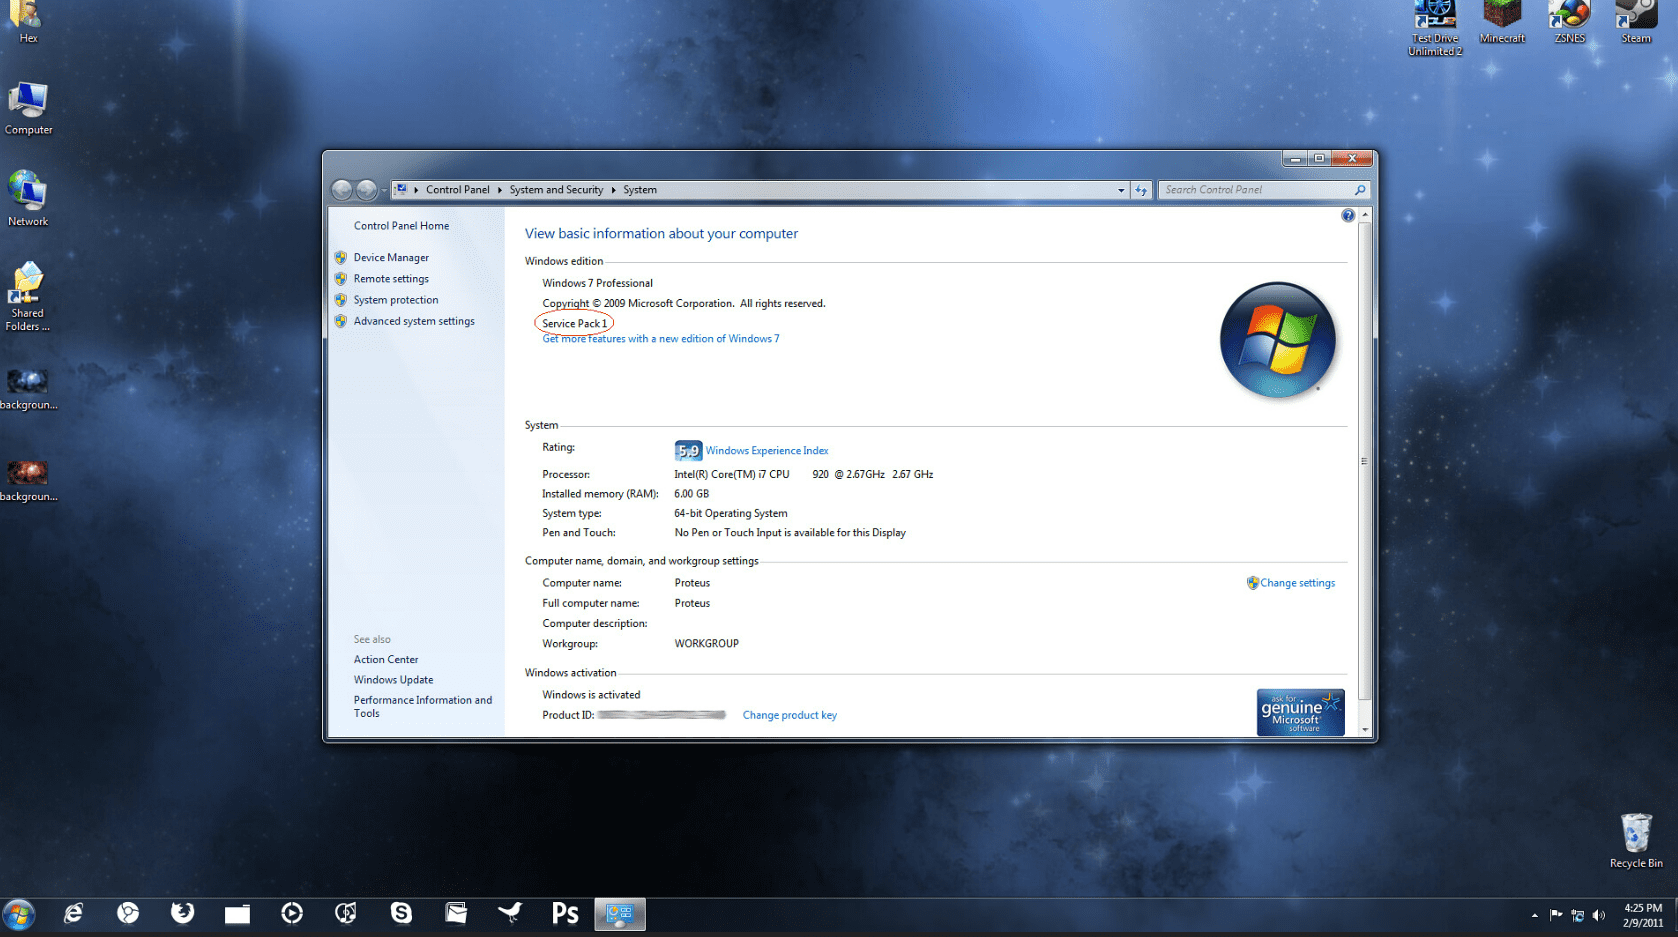Click the network icon in the tray
Viewport: 1678px width, 937px height.
[1577, 915]
